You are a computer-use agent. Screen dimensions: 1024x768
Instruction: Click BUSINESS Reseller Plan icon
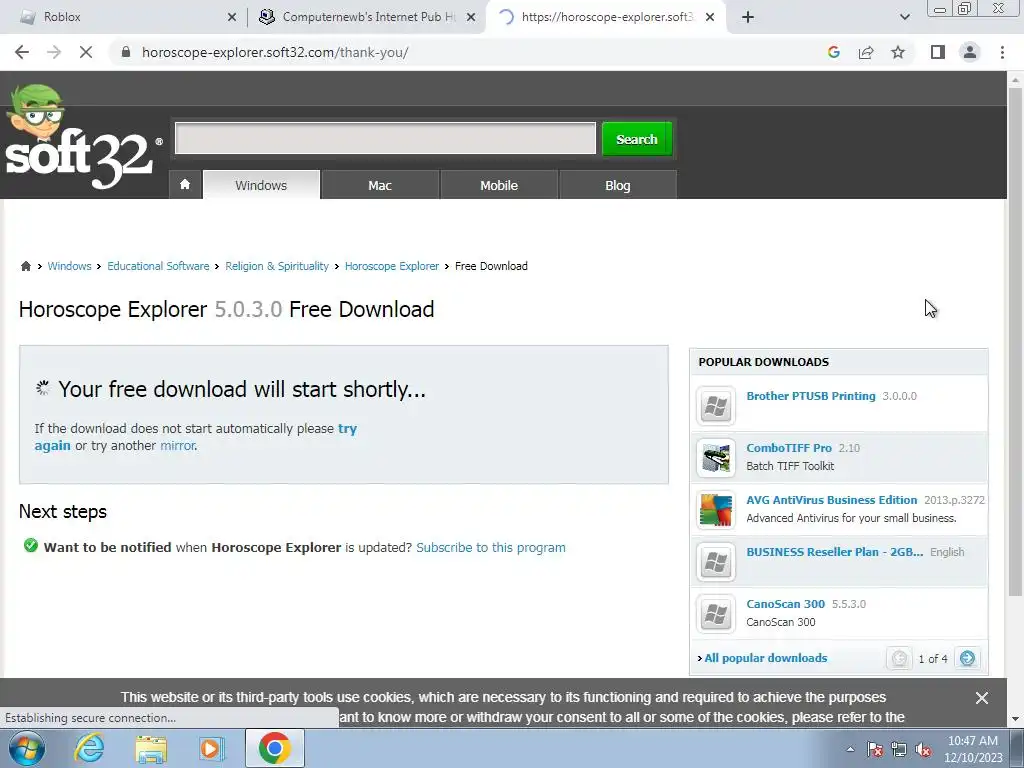(716, 562)
